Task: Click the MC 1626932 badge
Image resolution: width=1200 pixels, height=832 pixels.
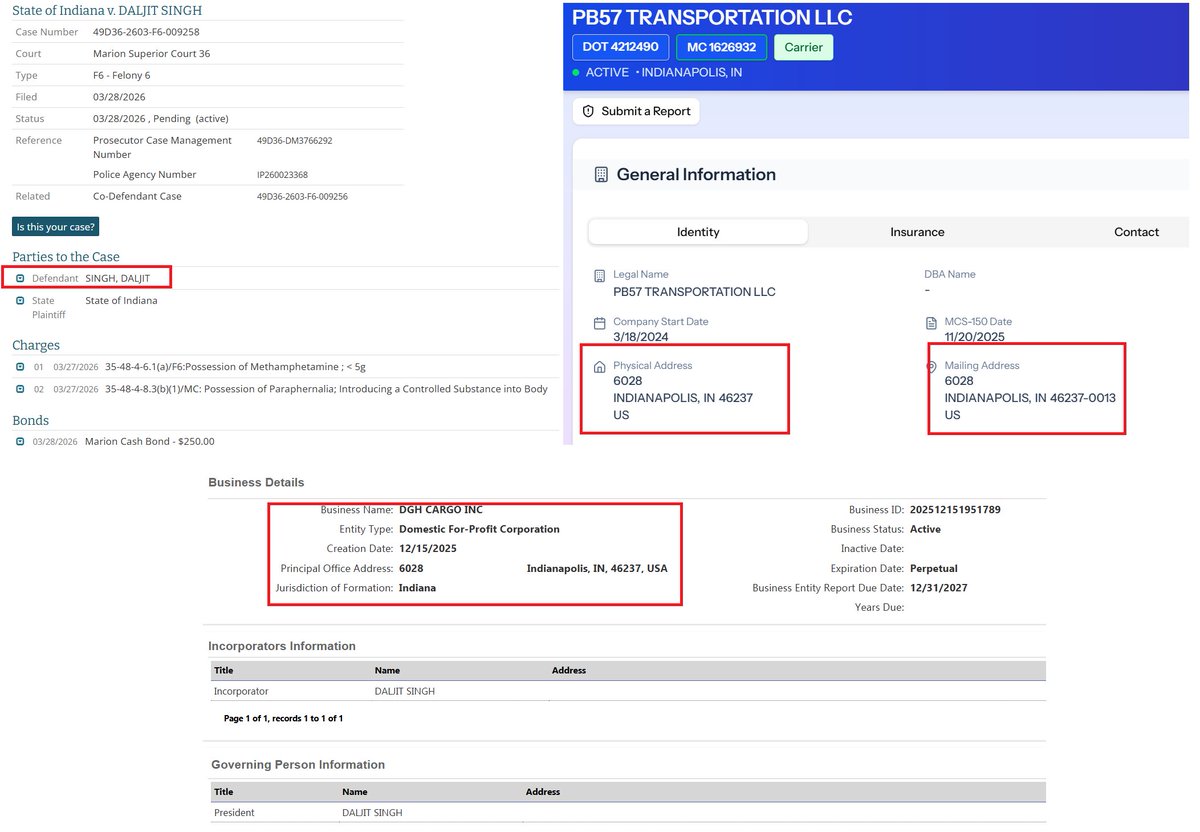Action: tap(722, 47)
